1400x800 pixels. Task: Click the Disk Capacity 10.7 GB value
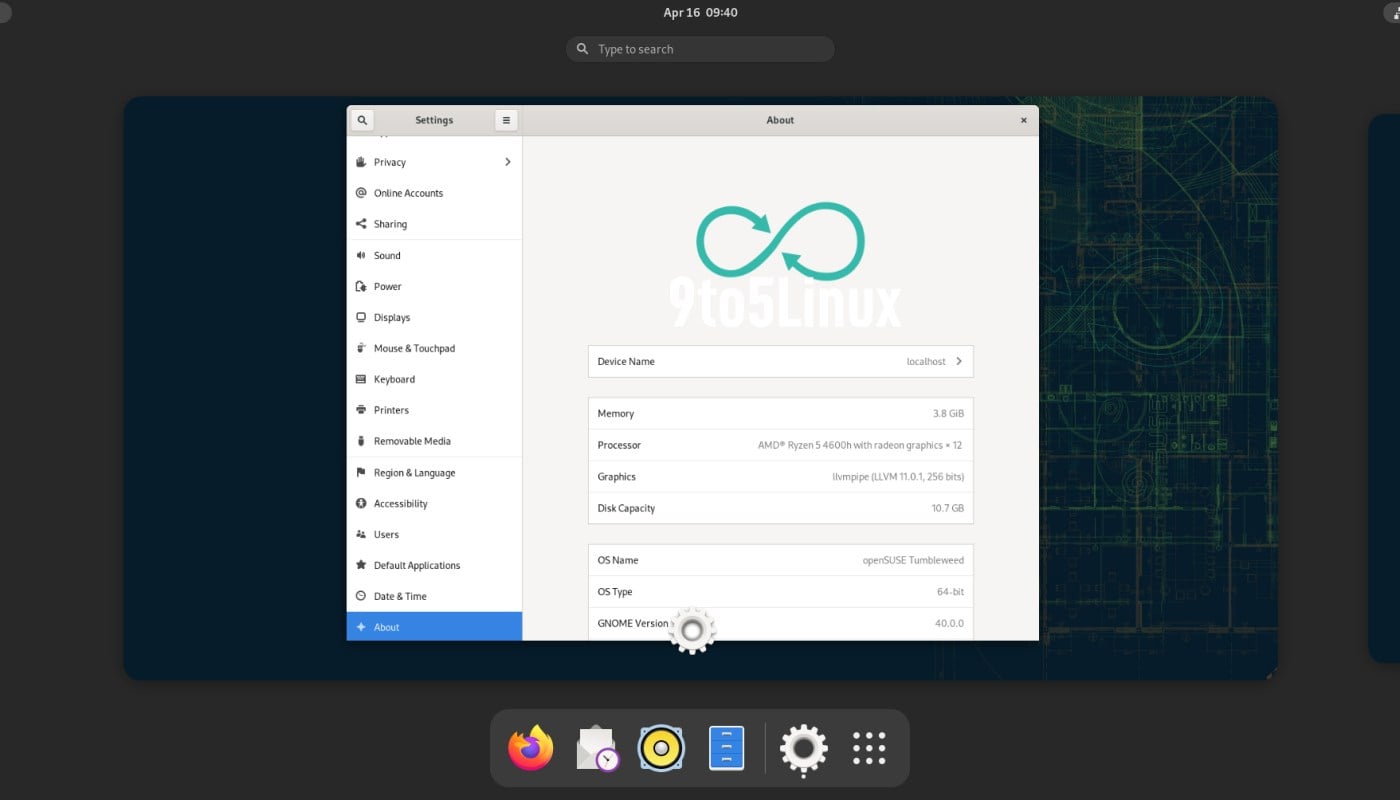(x=947, y=508)
